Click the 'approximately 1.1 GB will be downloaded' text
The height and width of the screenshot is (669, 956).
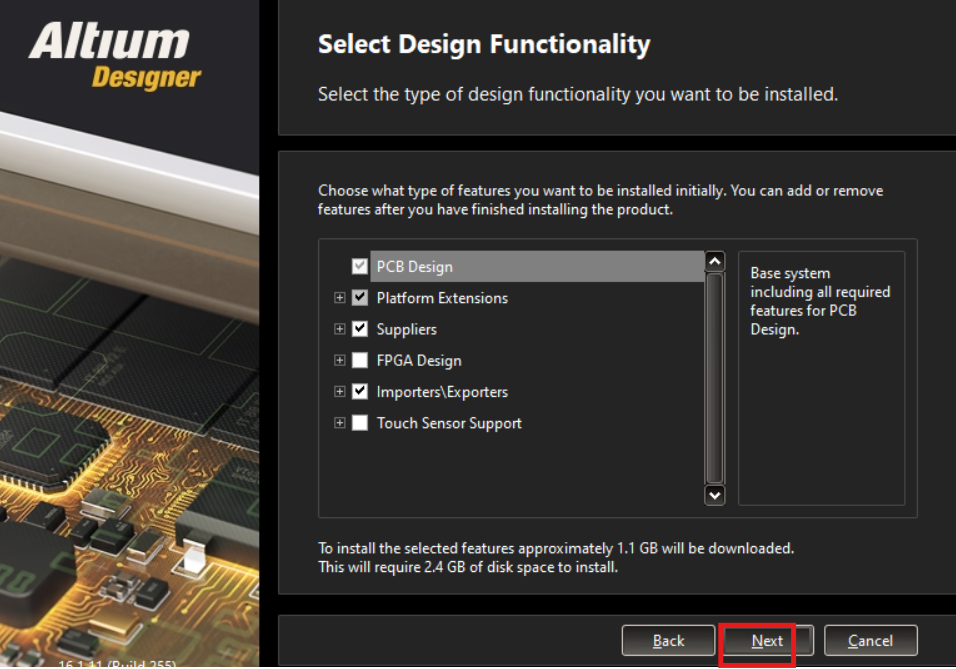tap(656, 548)
